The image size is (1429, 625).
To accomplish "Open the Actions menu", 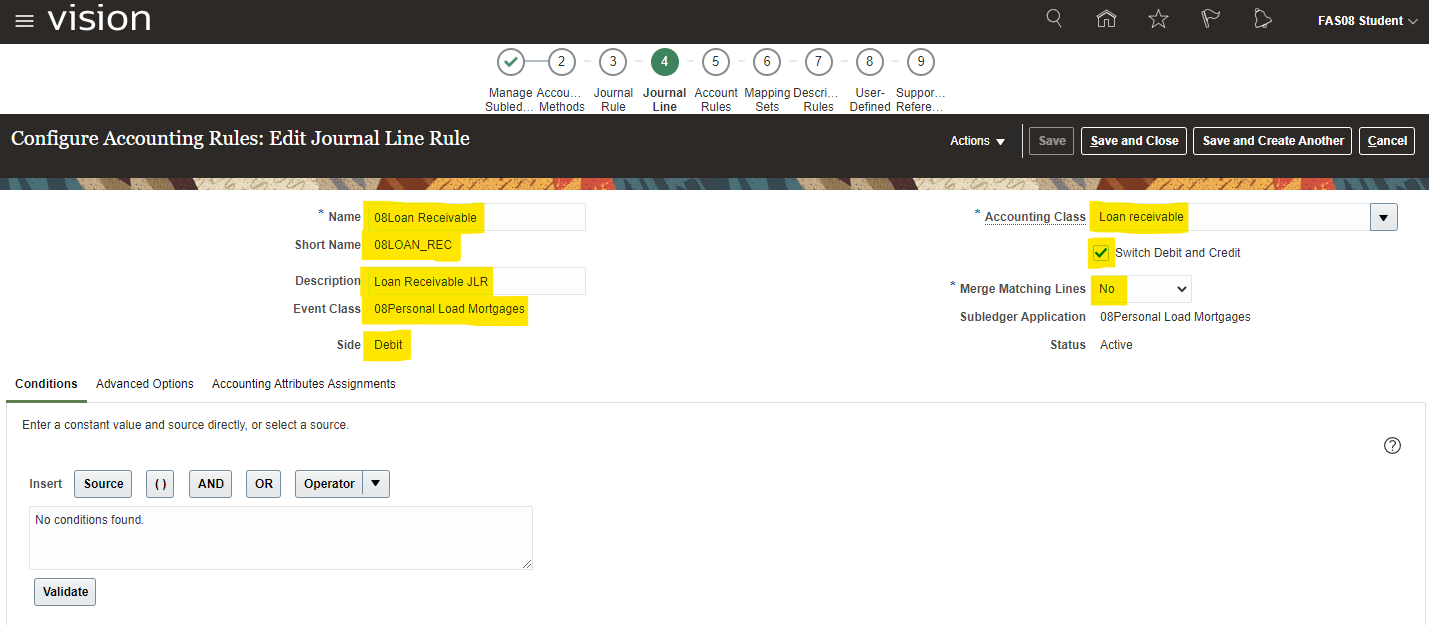I will (x=977, y=141).
